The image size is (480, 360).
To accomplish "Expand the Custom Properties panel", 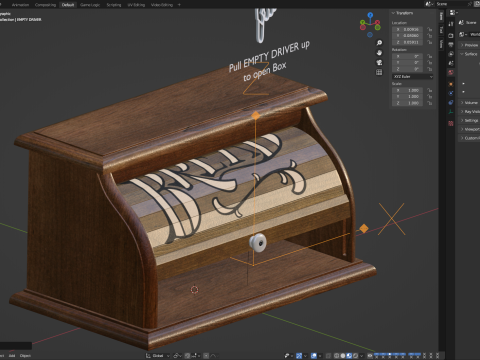I will pos(469,138).
